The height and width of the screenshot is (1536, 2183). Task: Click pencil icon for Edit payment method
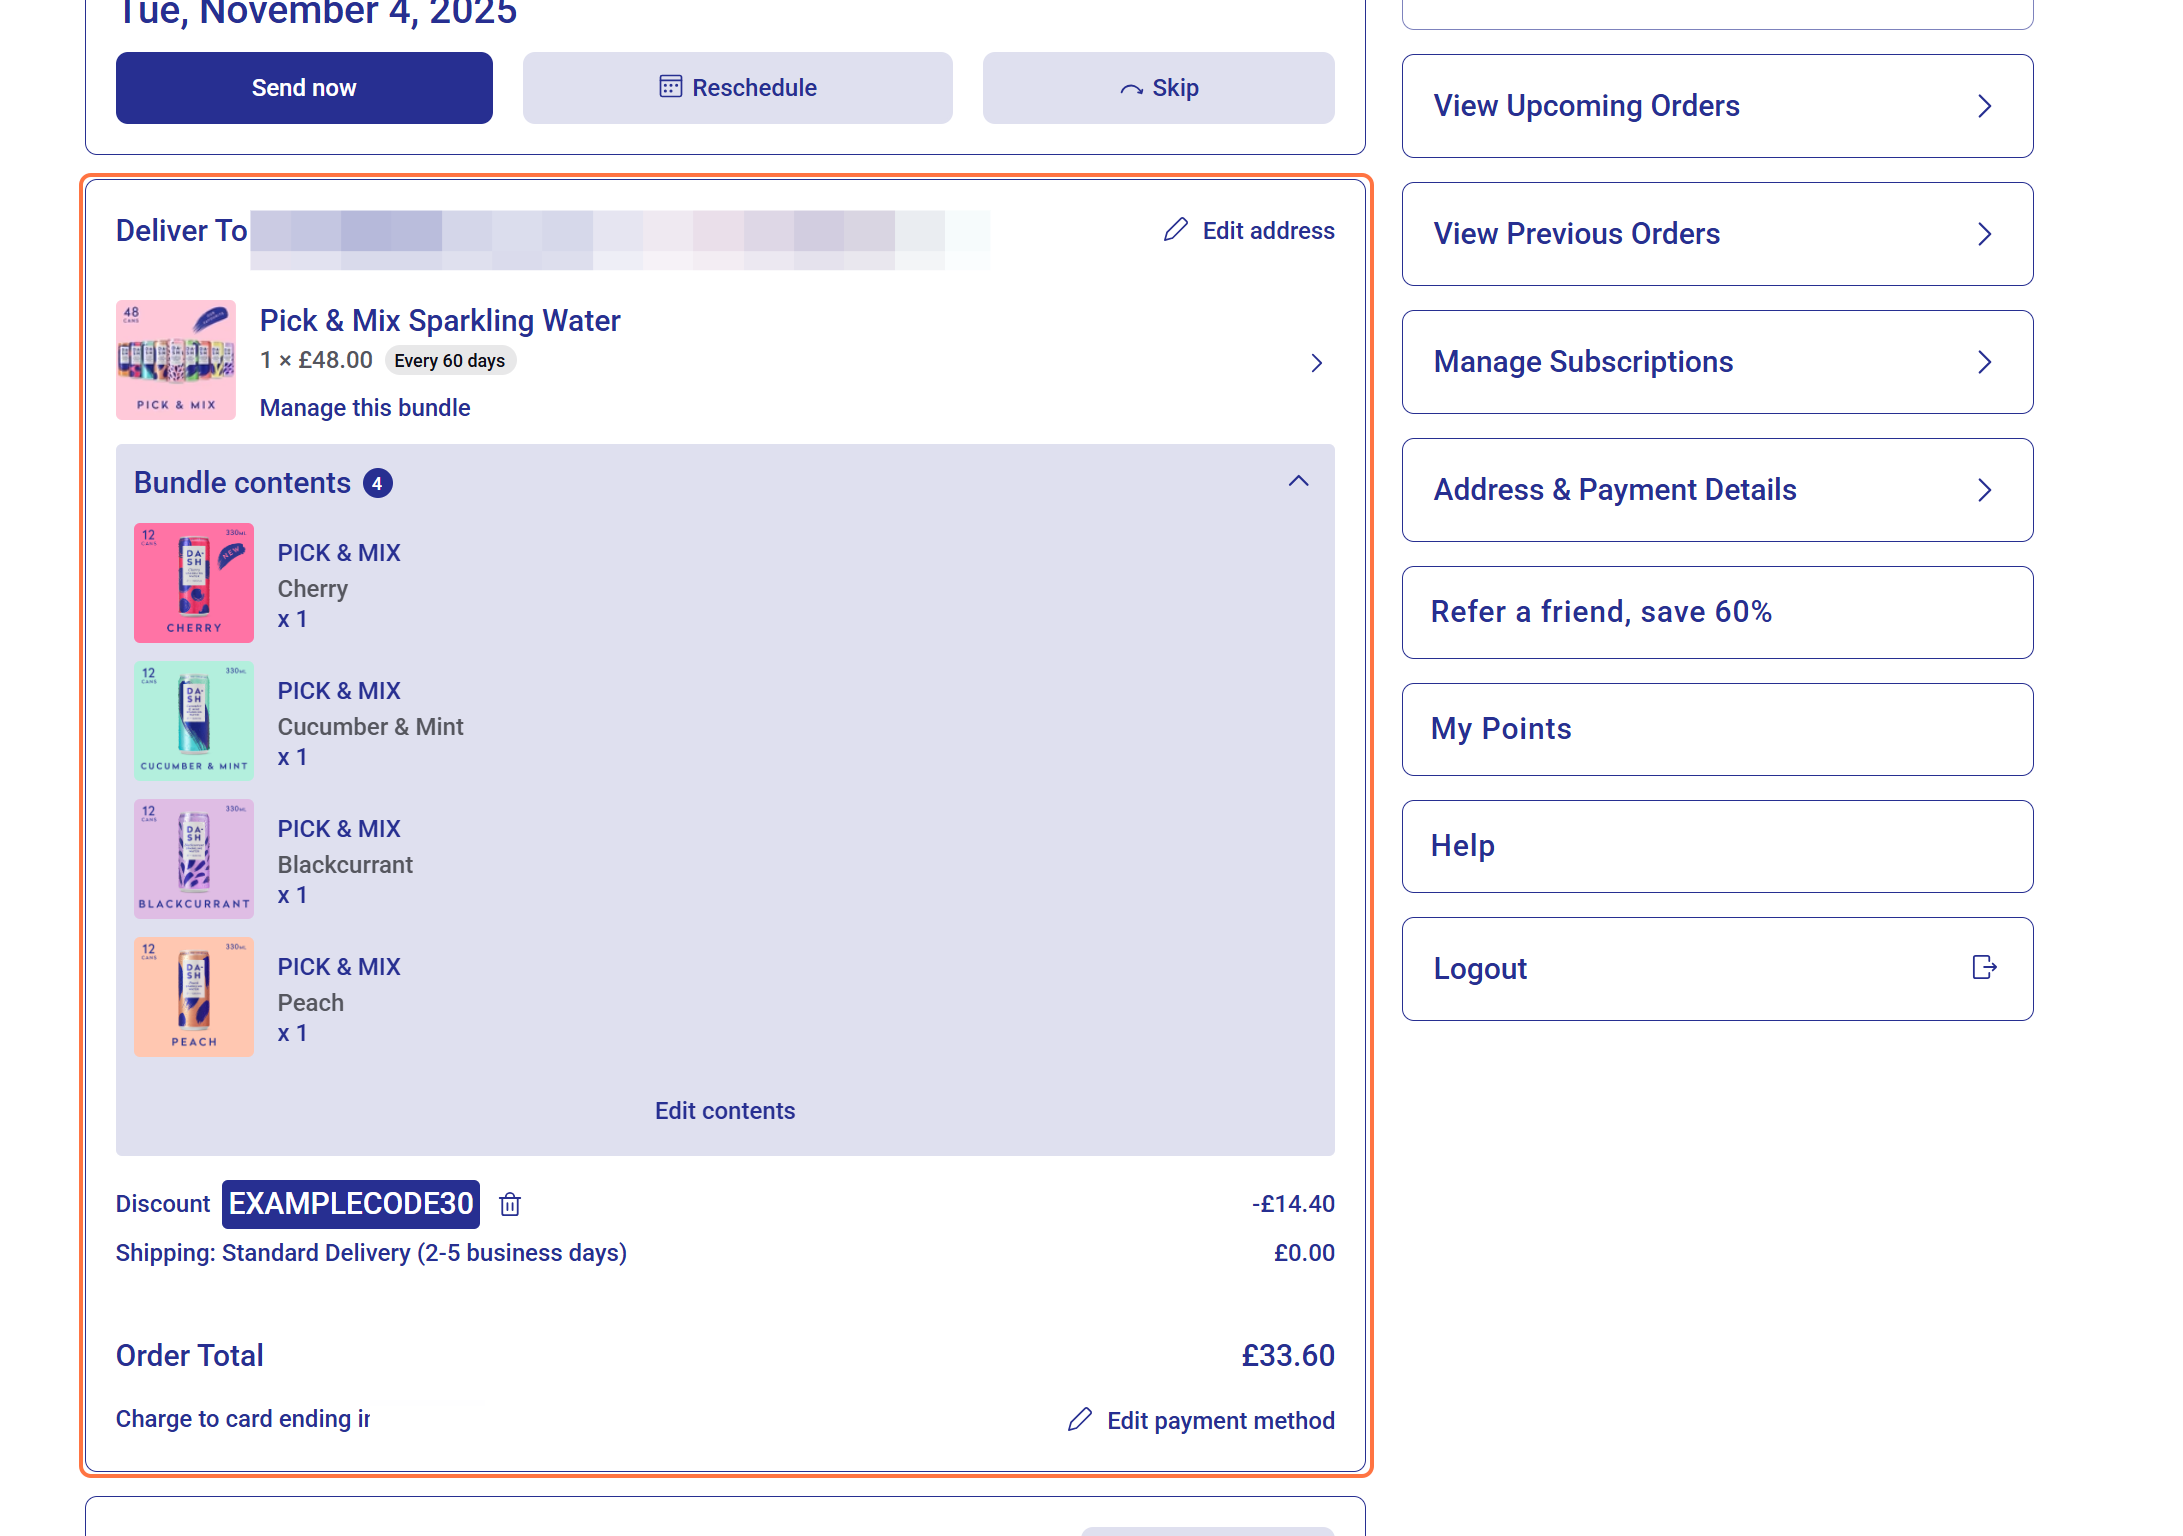1080,1420
